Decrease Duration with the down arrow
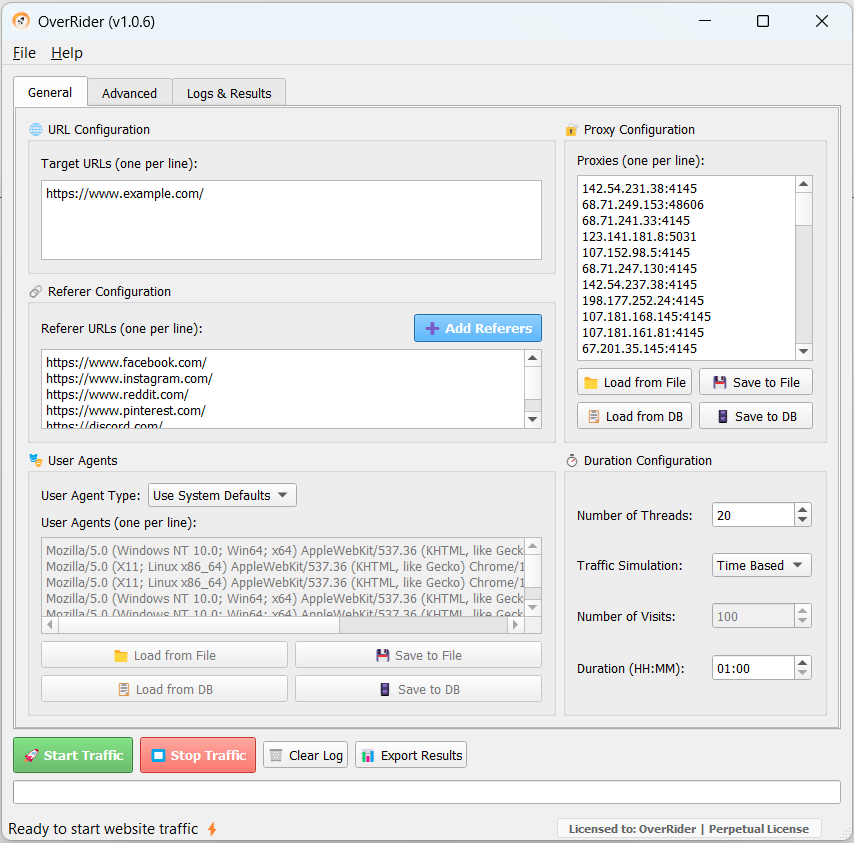This screenshot has height=843, width=854. tap(802, 674)
